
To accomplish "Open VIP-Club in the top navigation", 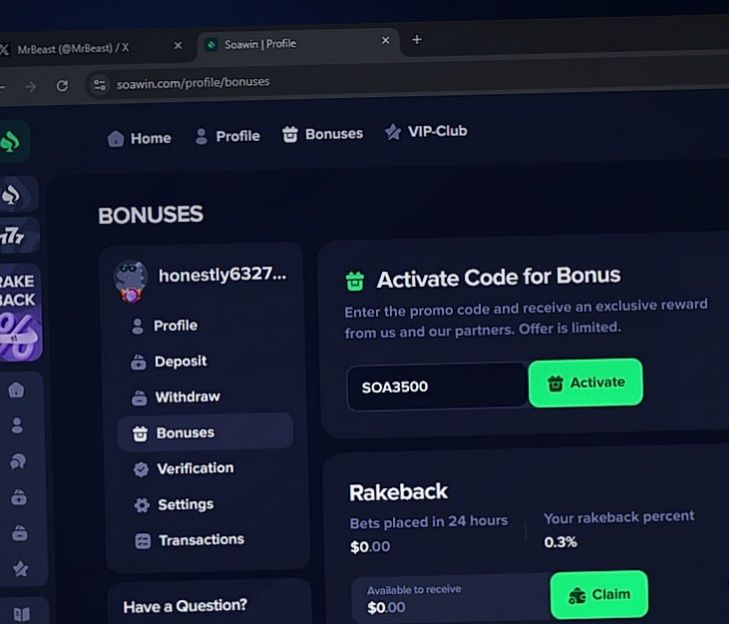I will [x=426, y=132].
